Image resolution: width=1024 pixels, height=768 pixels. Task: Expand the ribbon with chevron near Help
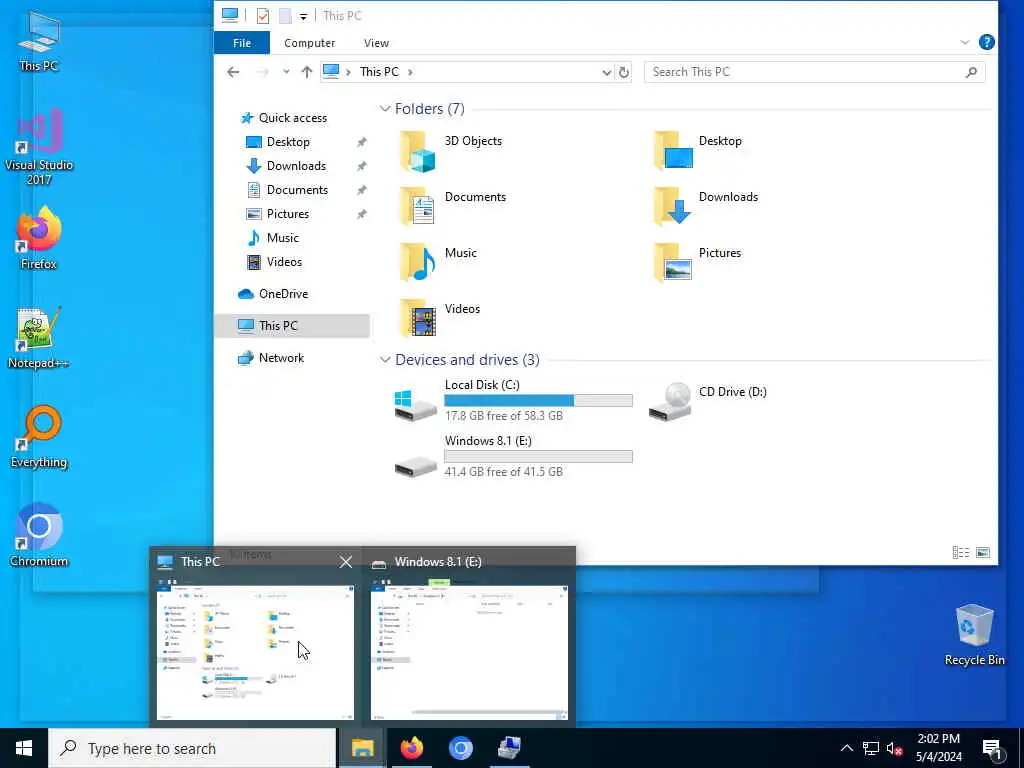[x=965, y=42]
